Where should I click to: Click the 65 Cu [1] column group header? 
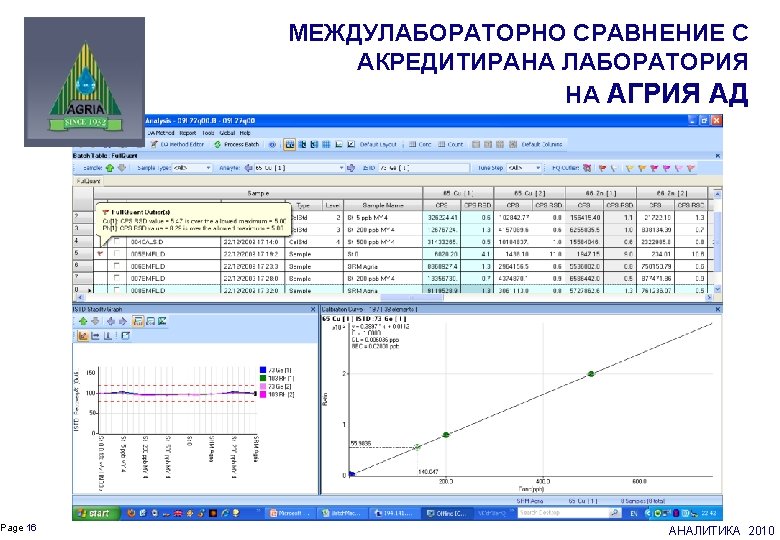point(458,193)
